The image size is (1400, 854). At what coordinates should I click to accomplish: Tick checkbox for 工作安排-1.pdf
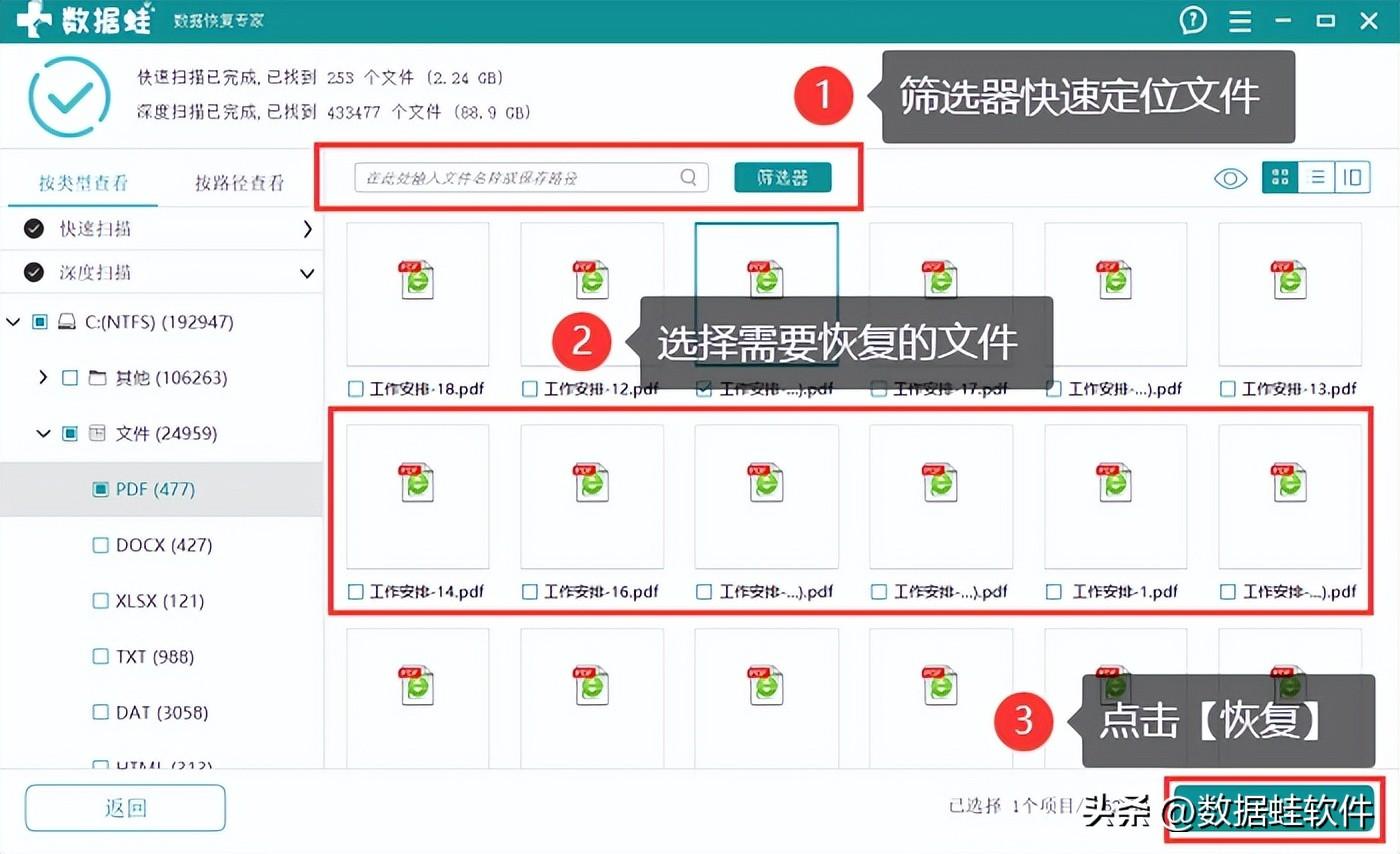pyautogui.click(x=1053, y=592)
